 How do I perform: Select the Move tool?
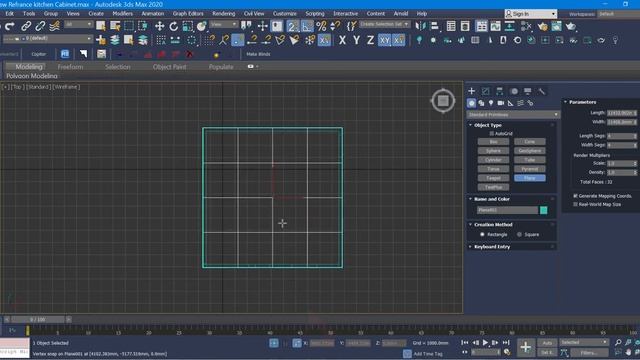pyautogui.click(x=159, y=26)
